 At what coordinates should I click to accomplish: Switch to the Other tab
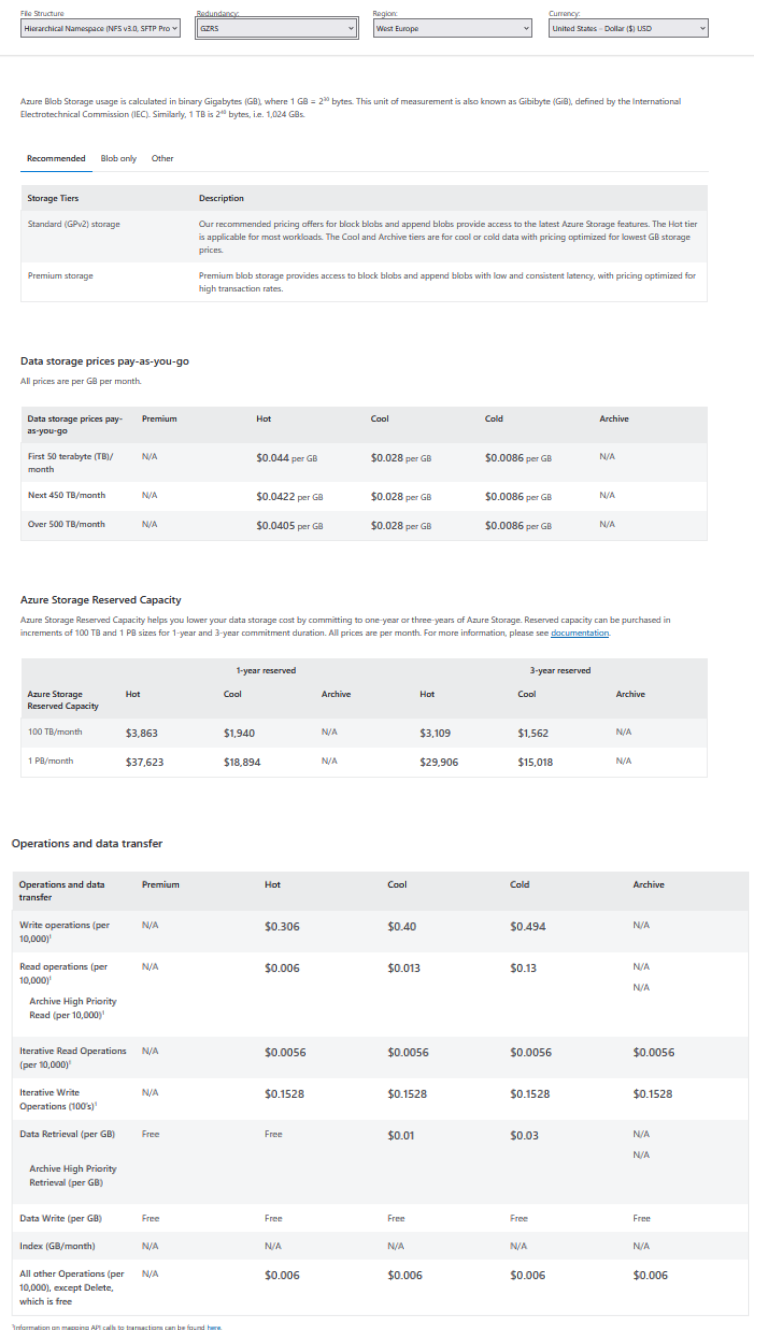coord(162,158)
